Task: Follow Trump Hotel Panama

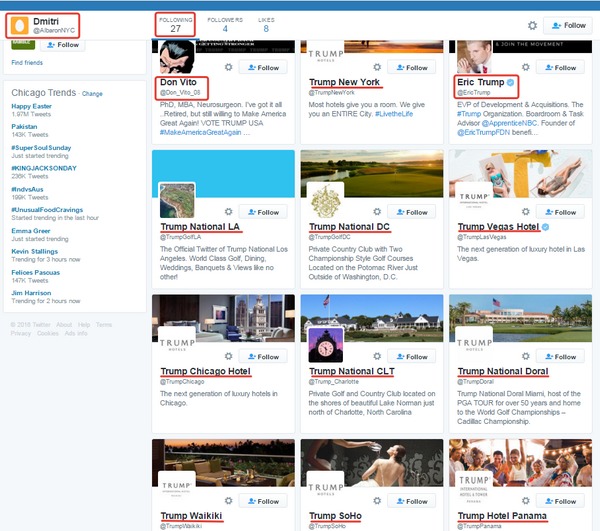Action: click(560, 501)
